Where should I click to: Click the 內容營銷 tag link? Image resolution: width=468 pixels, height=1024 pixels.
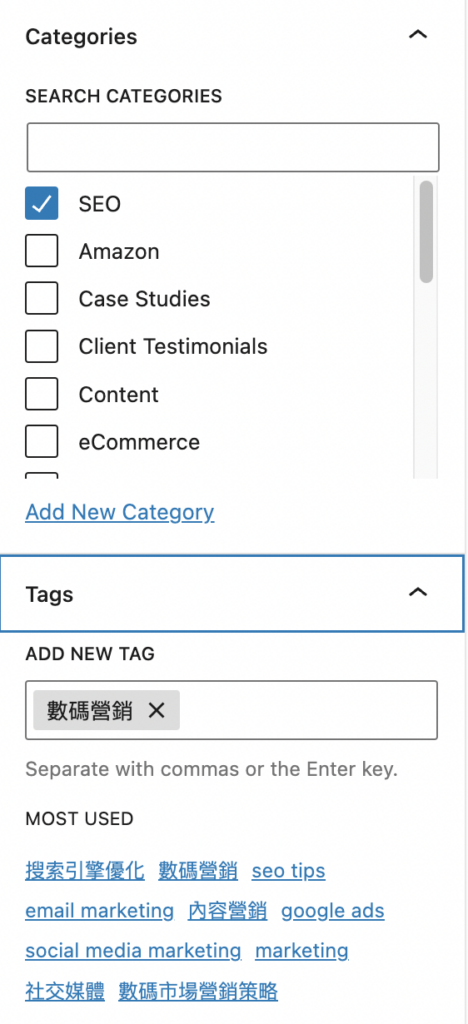click(227, 911)
